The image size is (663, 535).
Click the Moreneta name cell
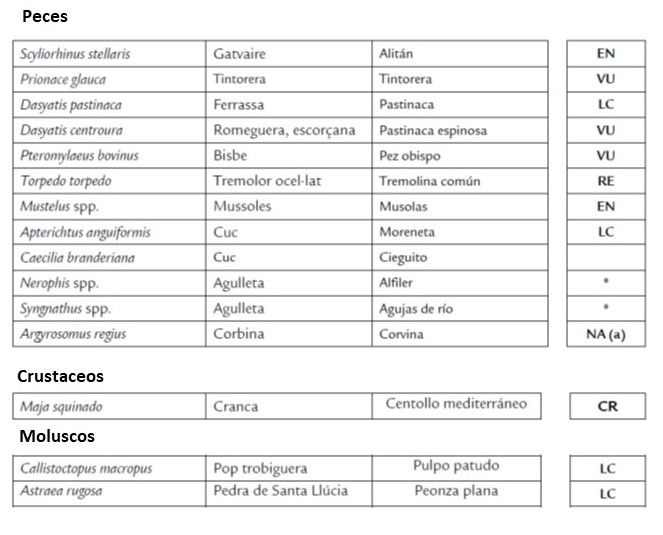point(409,232)
